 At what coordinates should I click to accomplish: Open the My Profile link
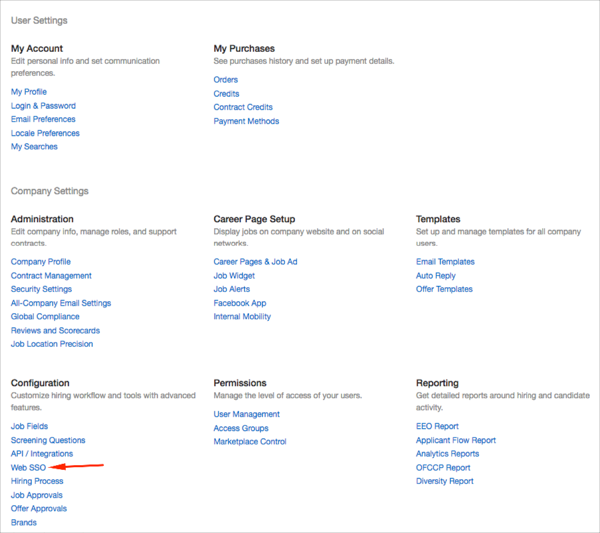[29, 92]
